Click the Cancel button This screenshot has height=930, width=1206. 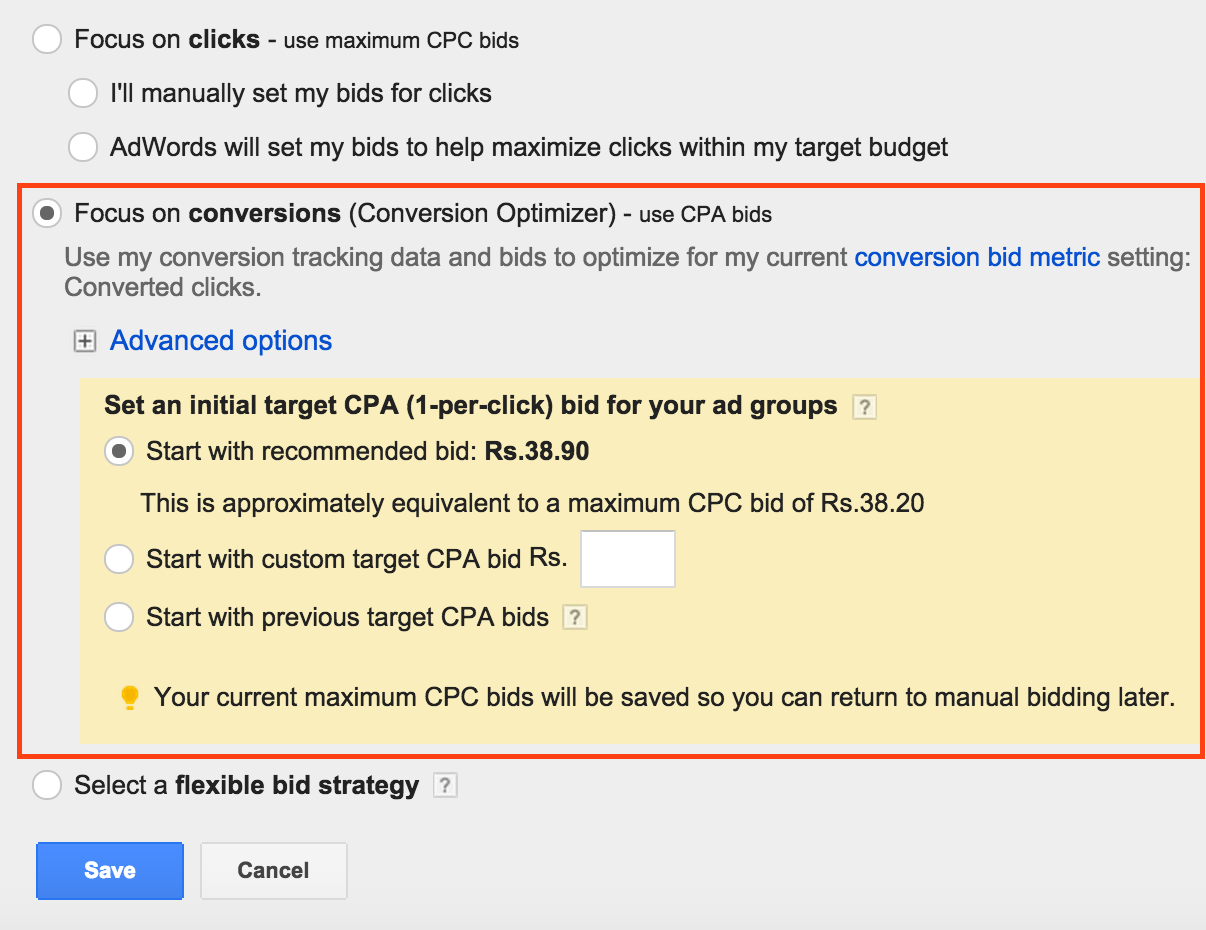click(273, 870)
